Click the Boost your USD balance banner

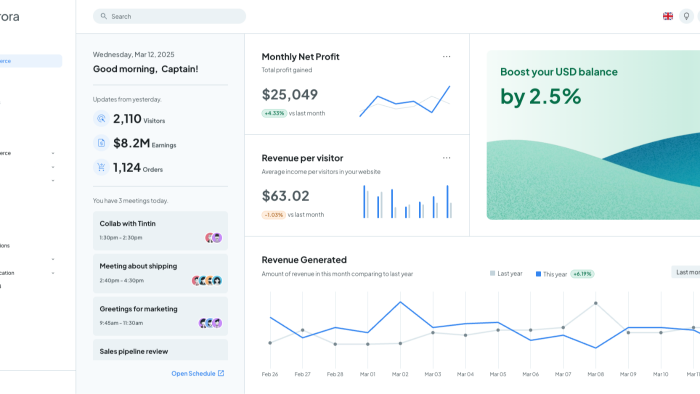(593, 135)
